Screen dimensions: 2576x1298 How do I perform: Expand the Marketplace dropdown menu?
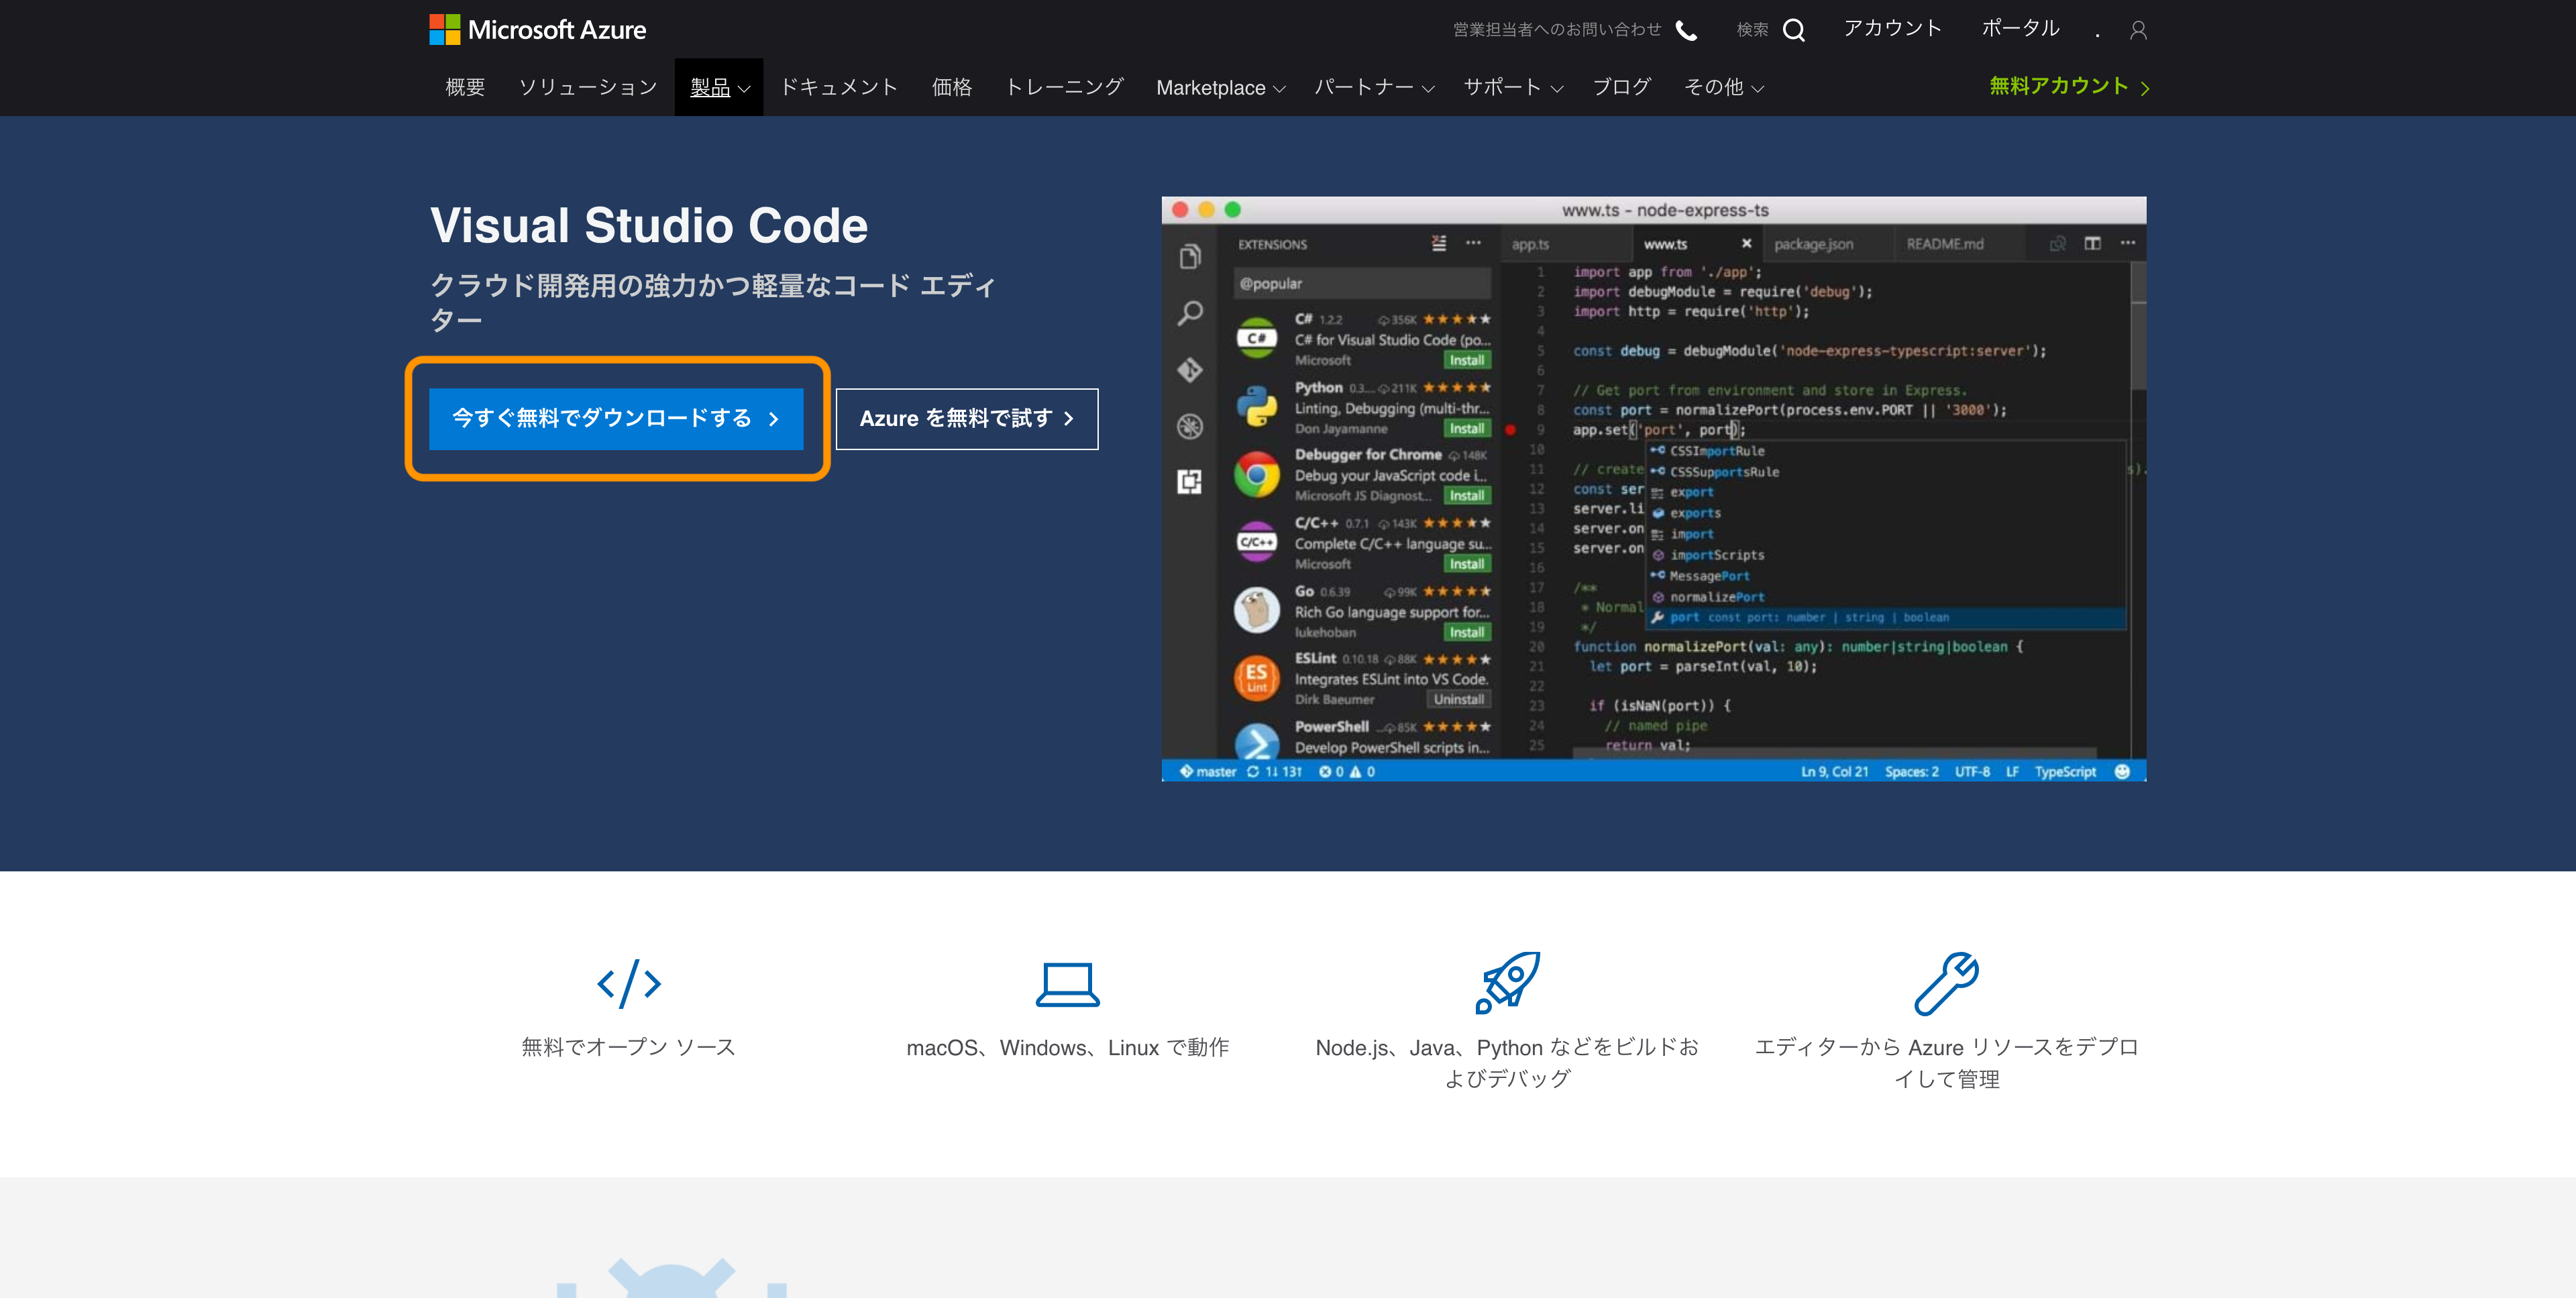tap(1220, 88)
